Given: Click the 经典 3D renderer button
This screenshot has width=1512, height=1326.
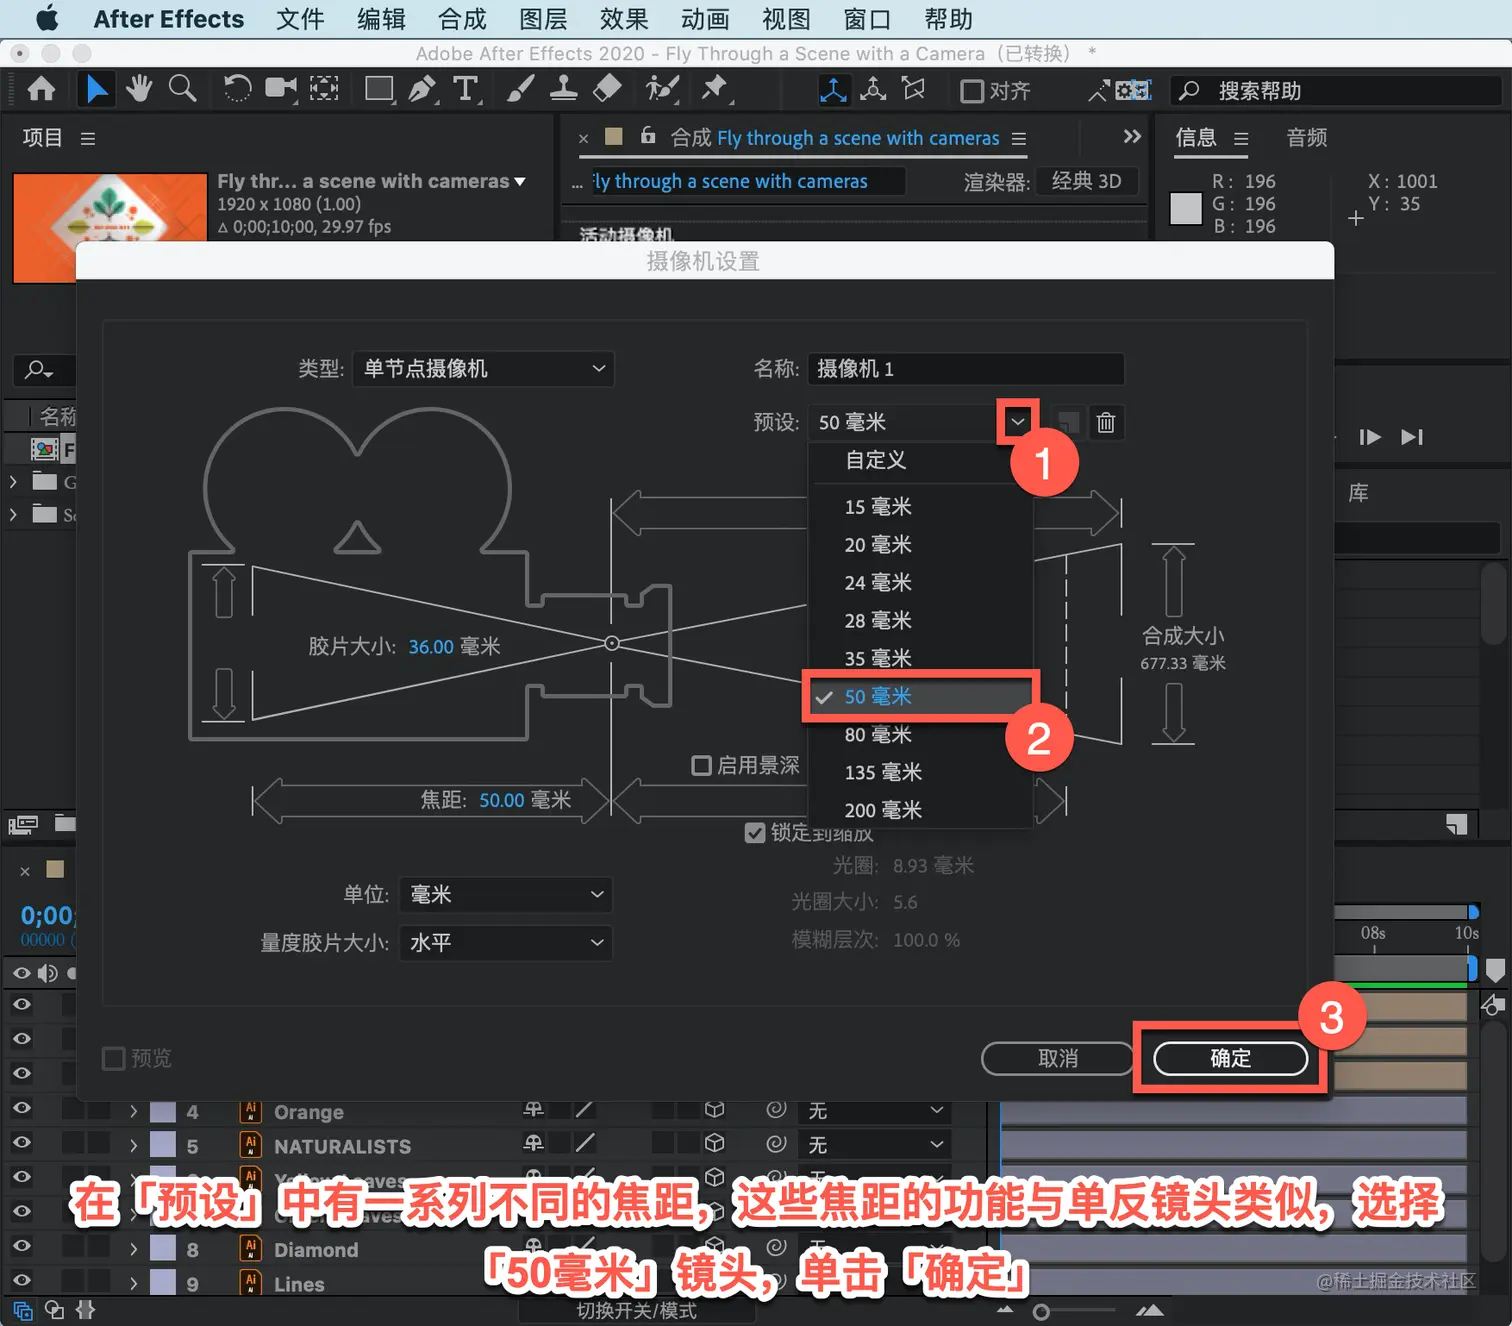Looking at the screenshot, I should [1087, 181].
